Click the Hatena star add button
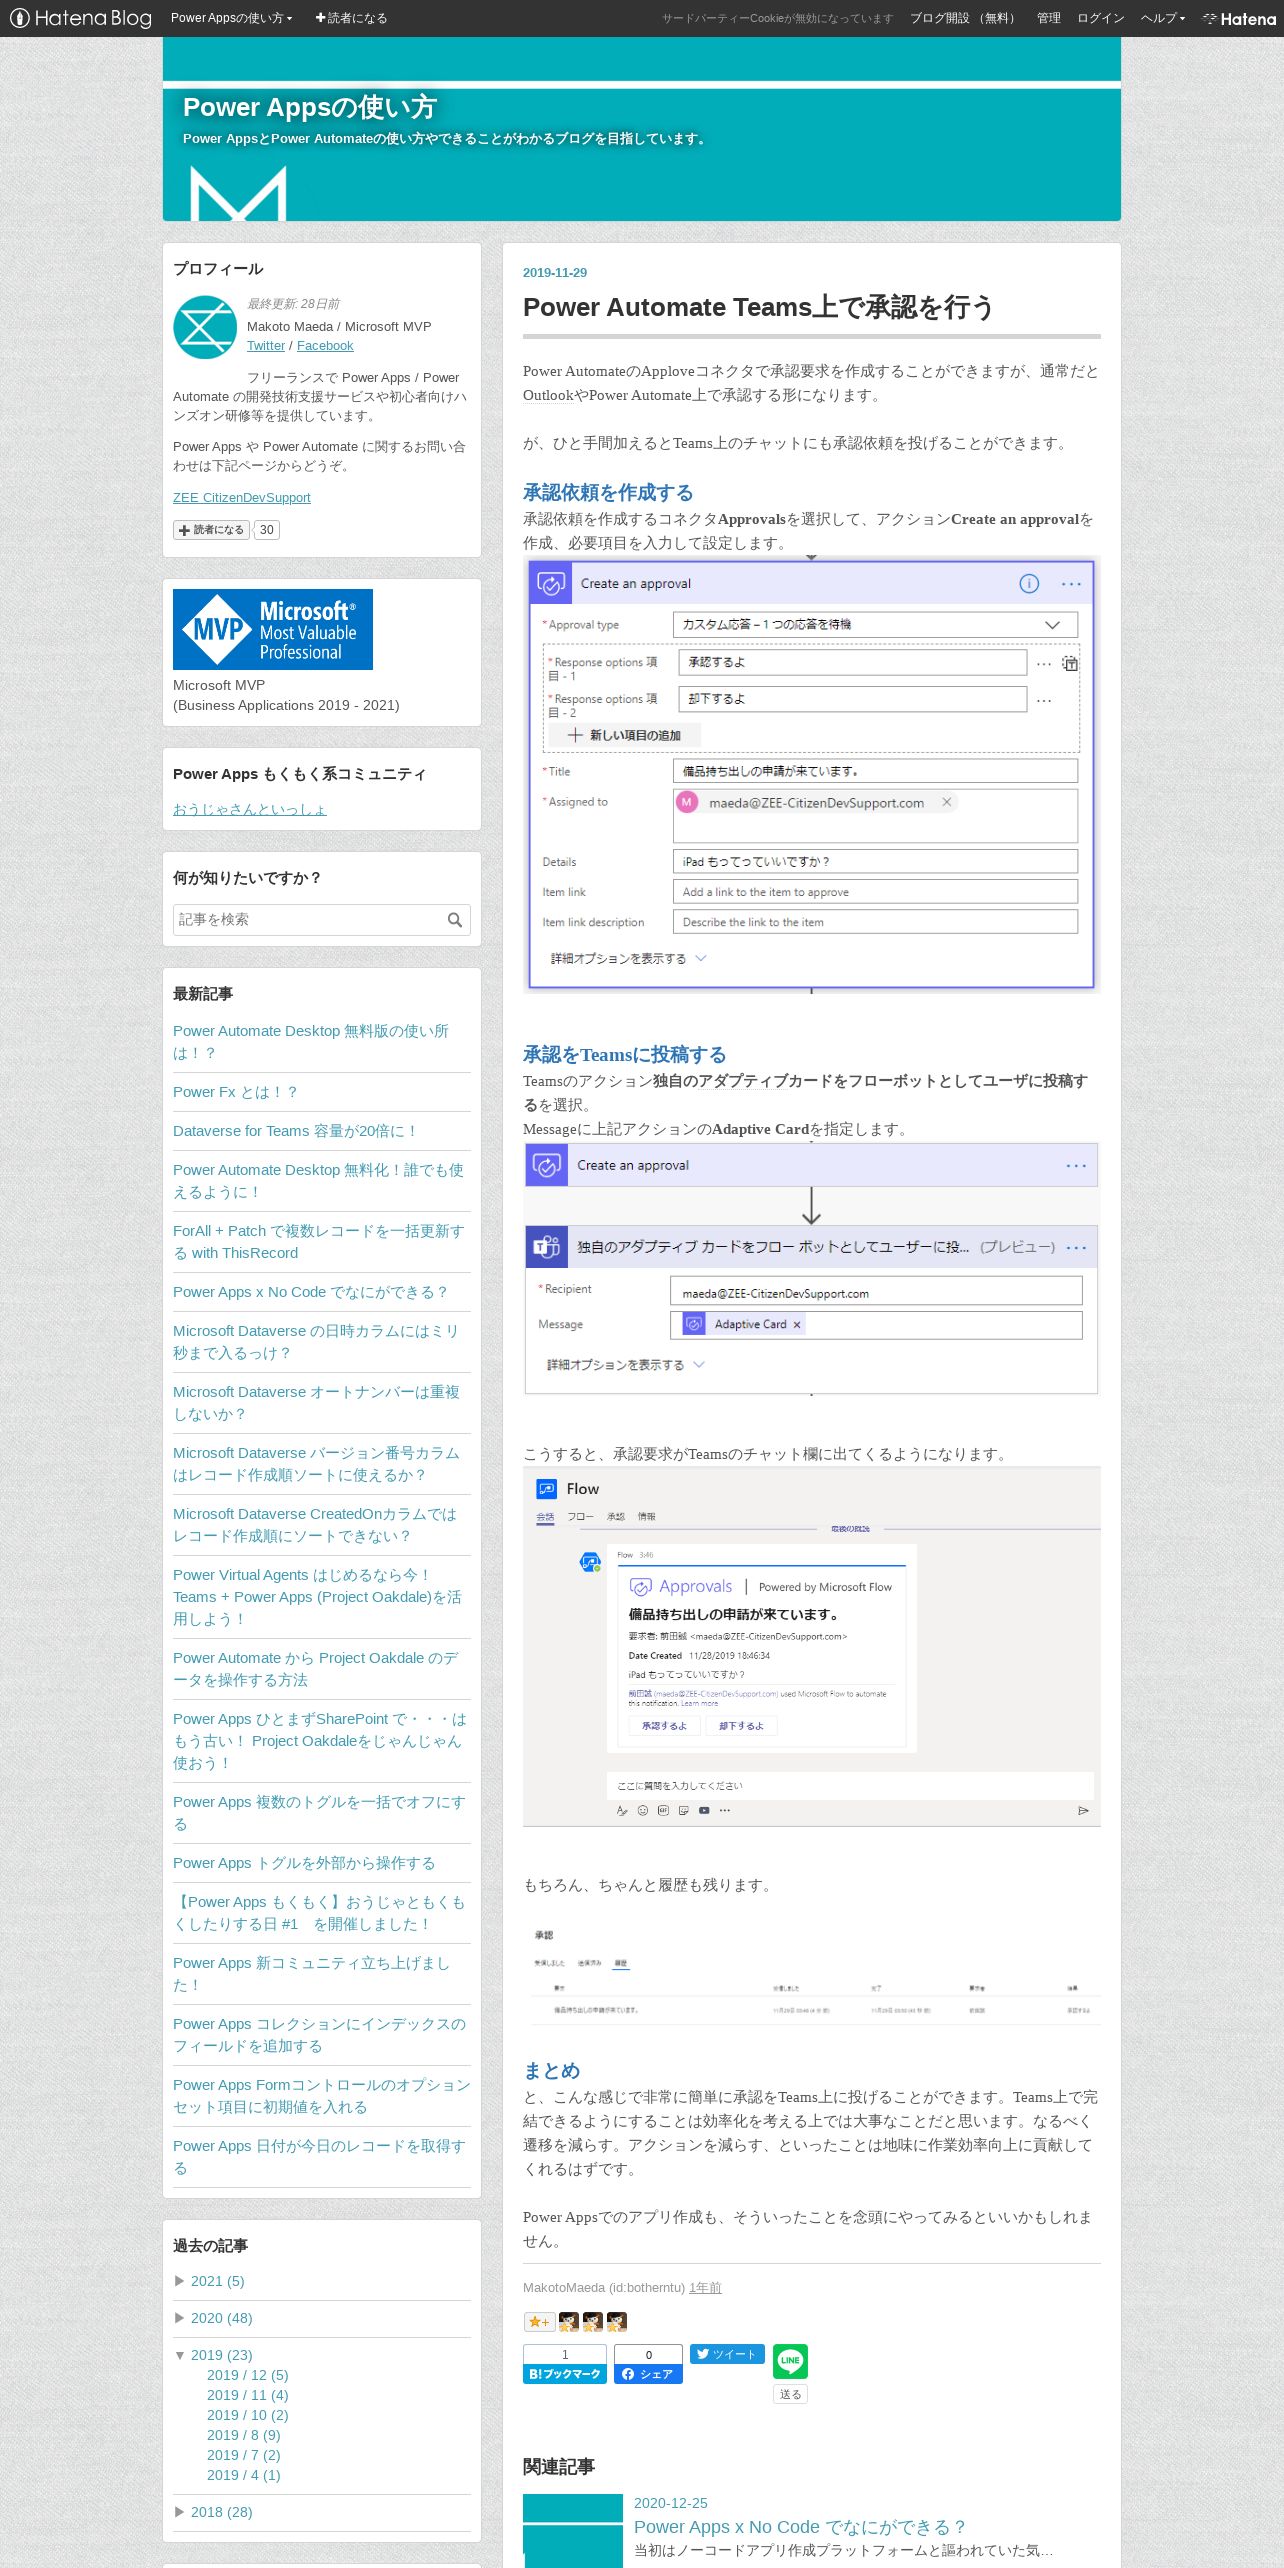This screenshot has height=2568, width=1284. [538, 2322]
